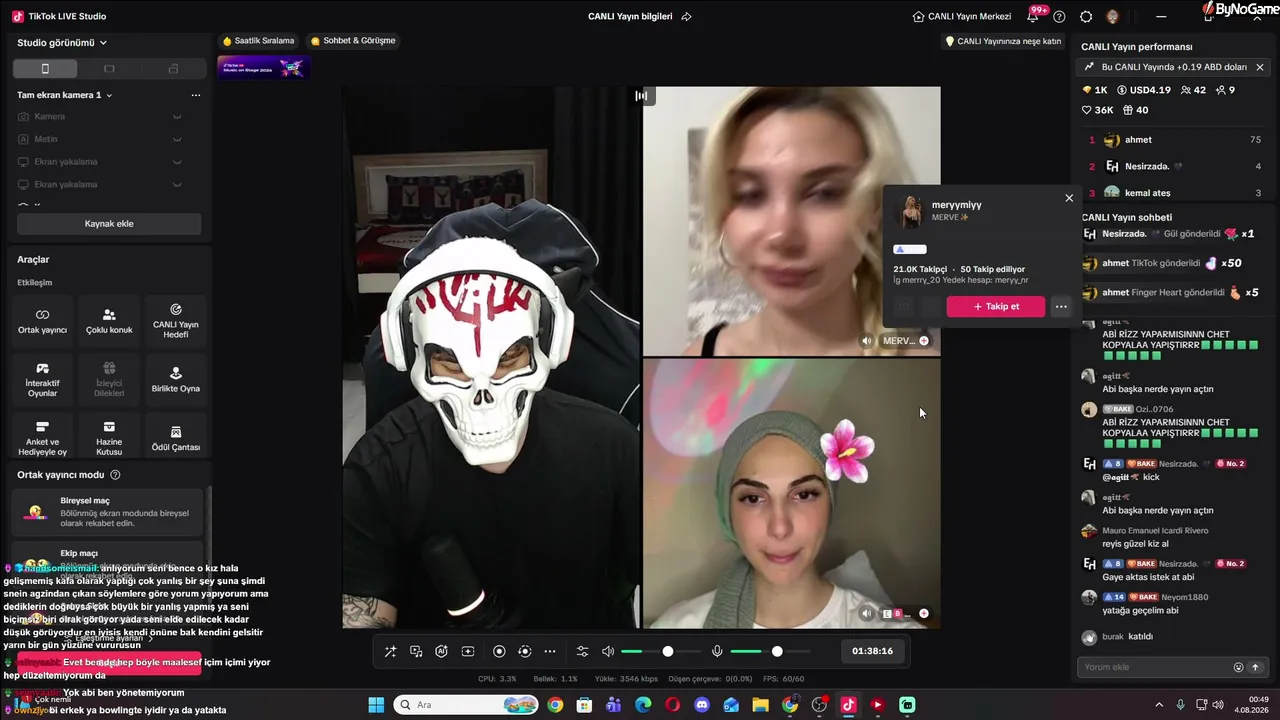Click the Windows taskbar search box
Viewport: 1280px width, 720px height.
click(x=465, y=705)
